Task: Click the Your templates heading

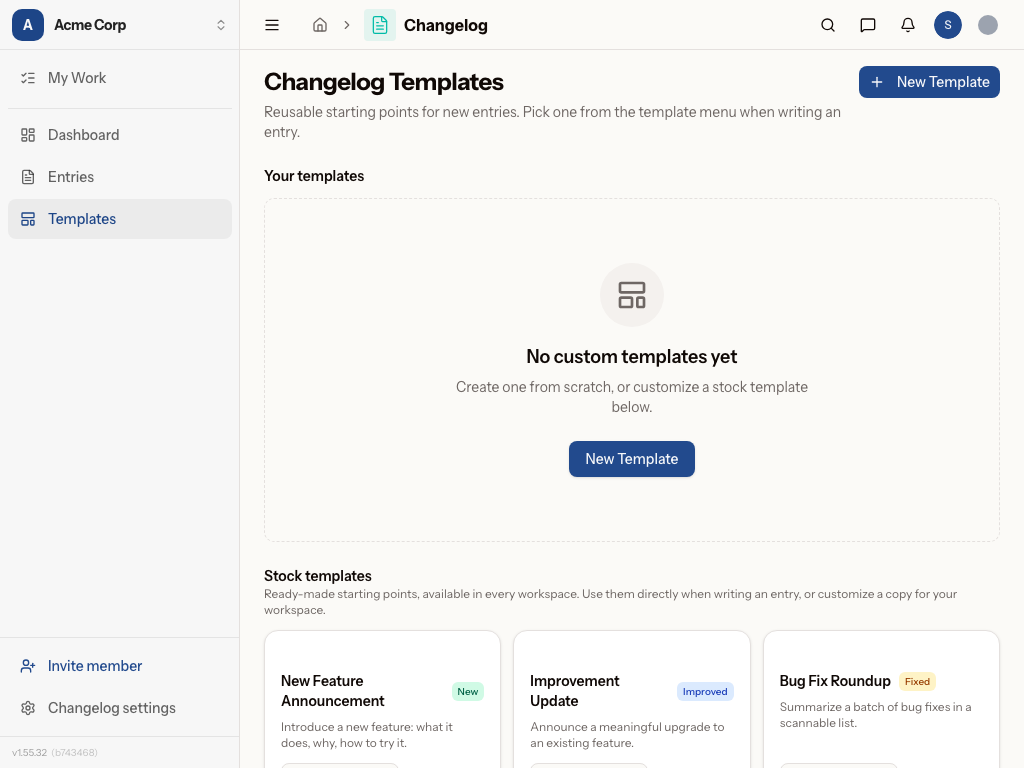Action: (314, 176)
